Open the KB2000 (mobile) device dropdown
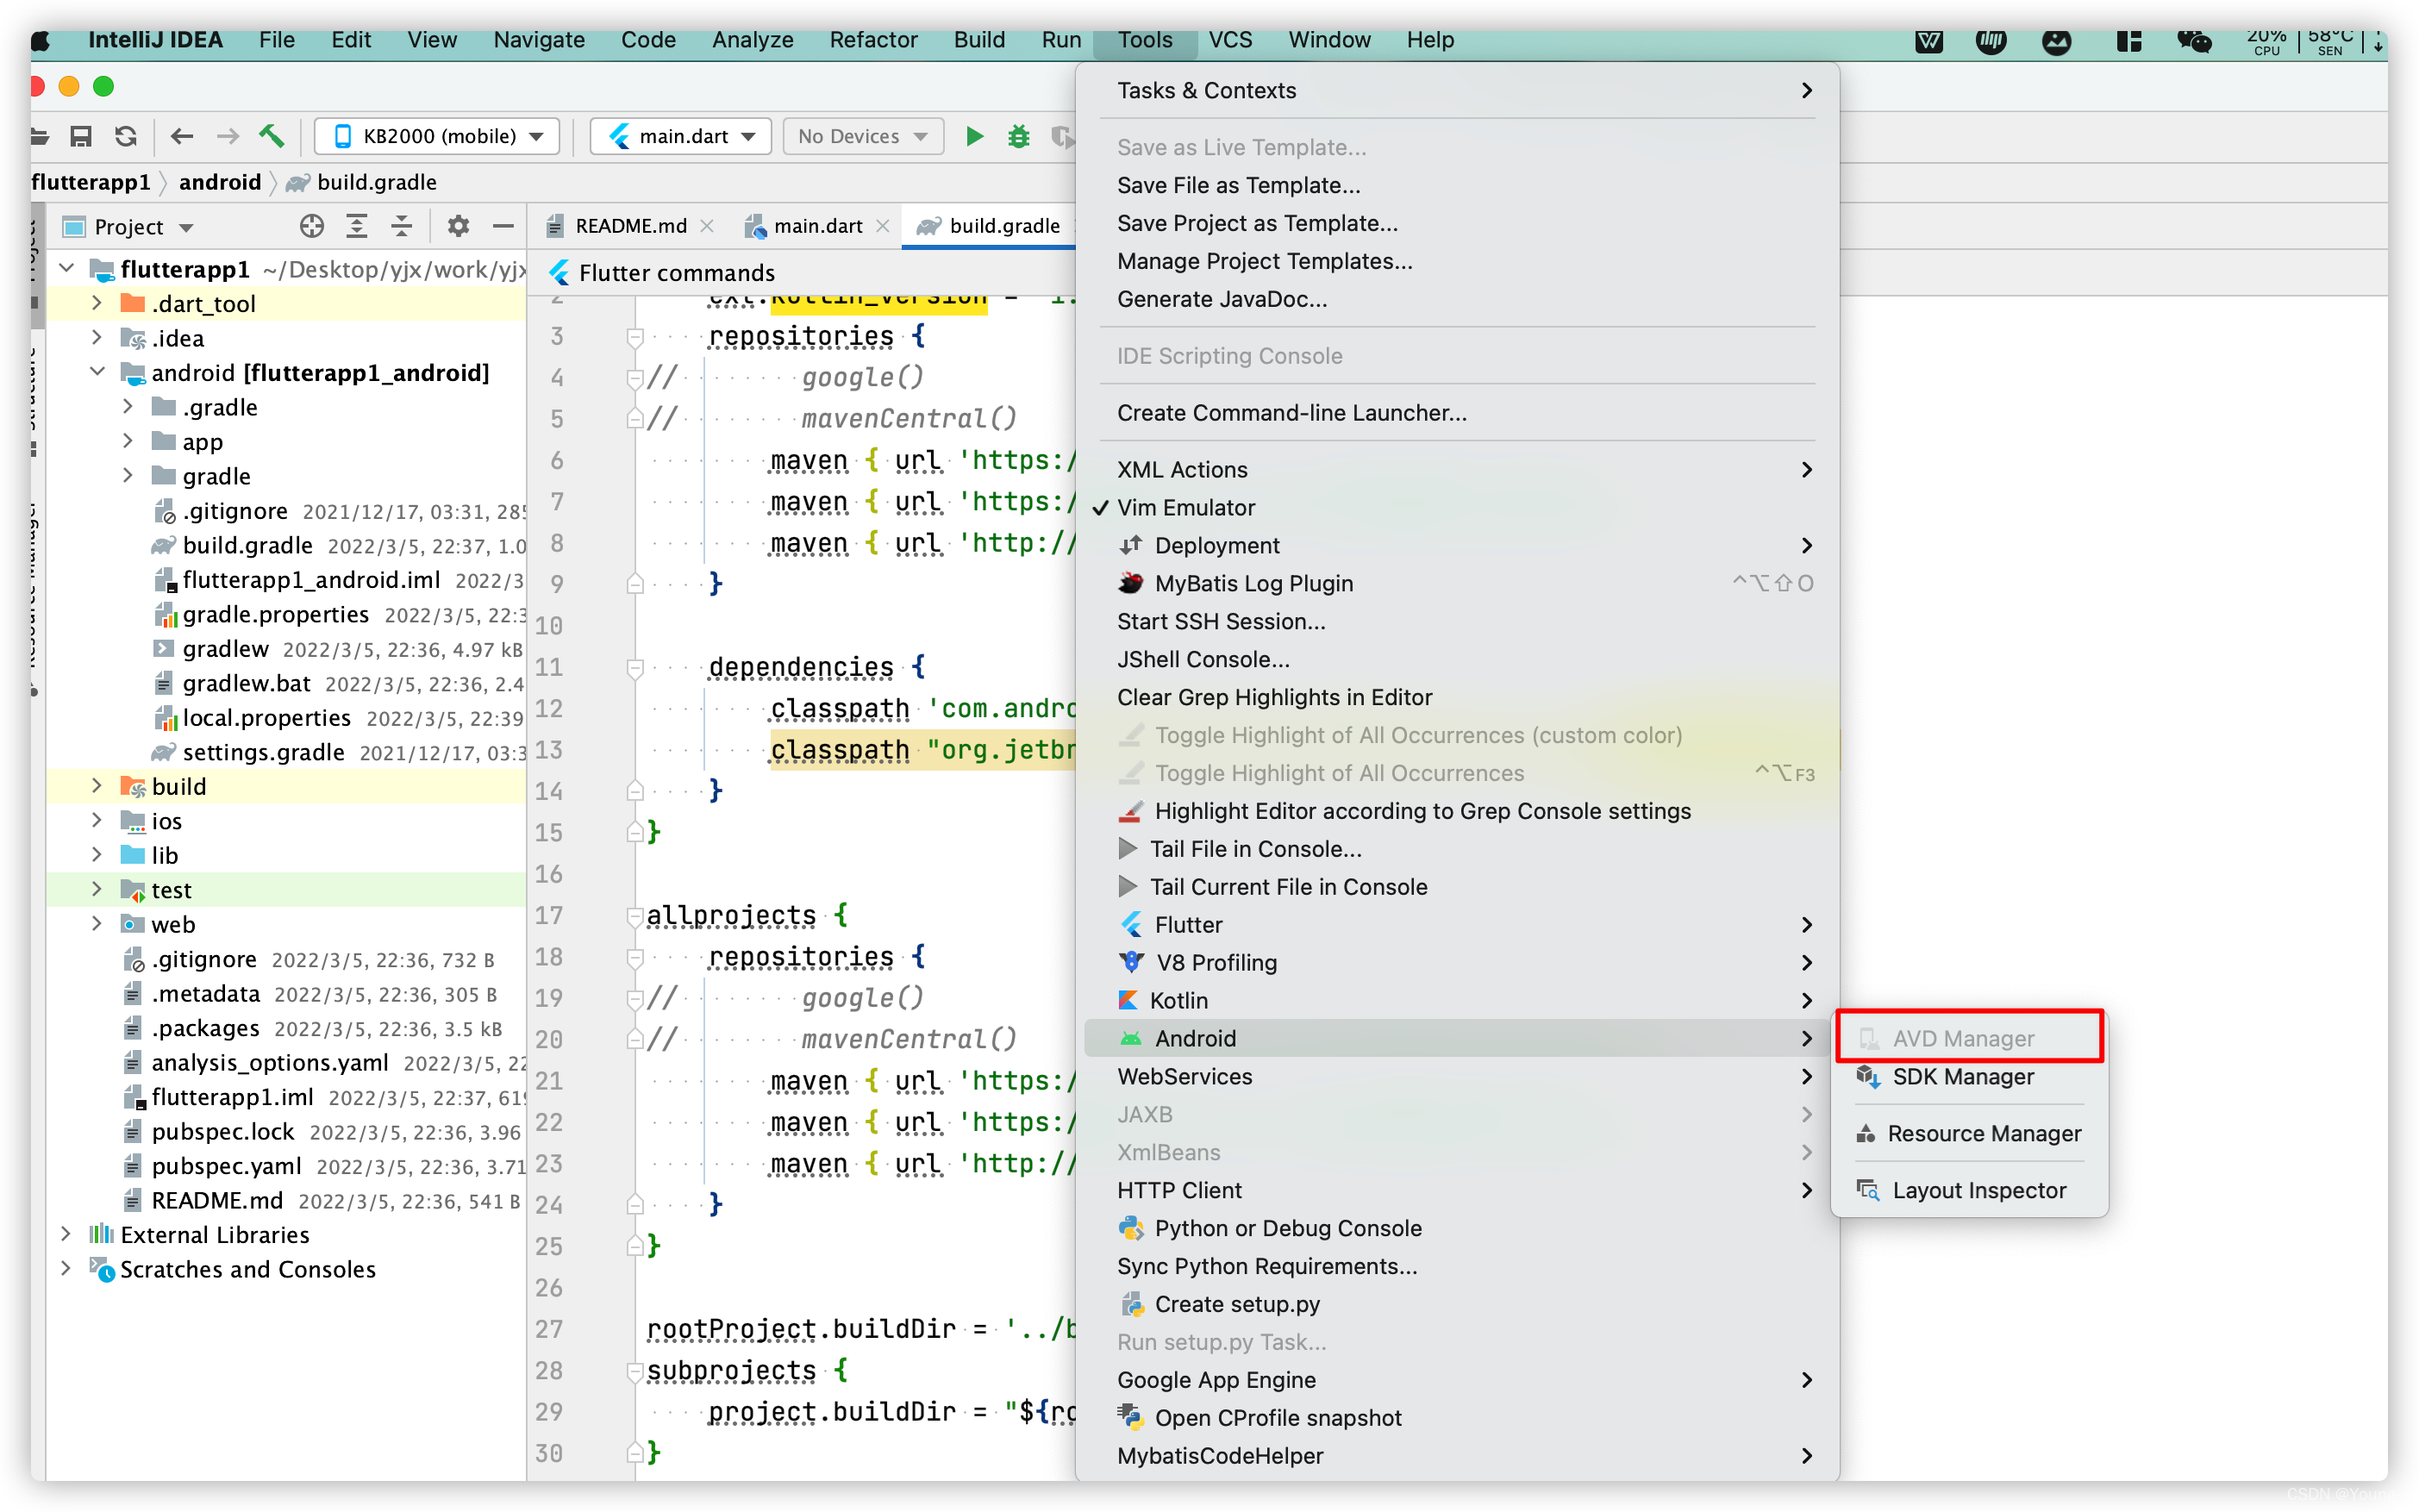2419x1512 pixels. coord(437,136)
